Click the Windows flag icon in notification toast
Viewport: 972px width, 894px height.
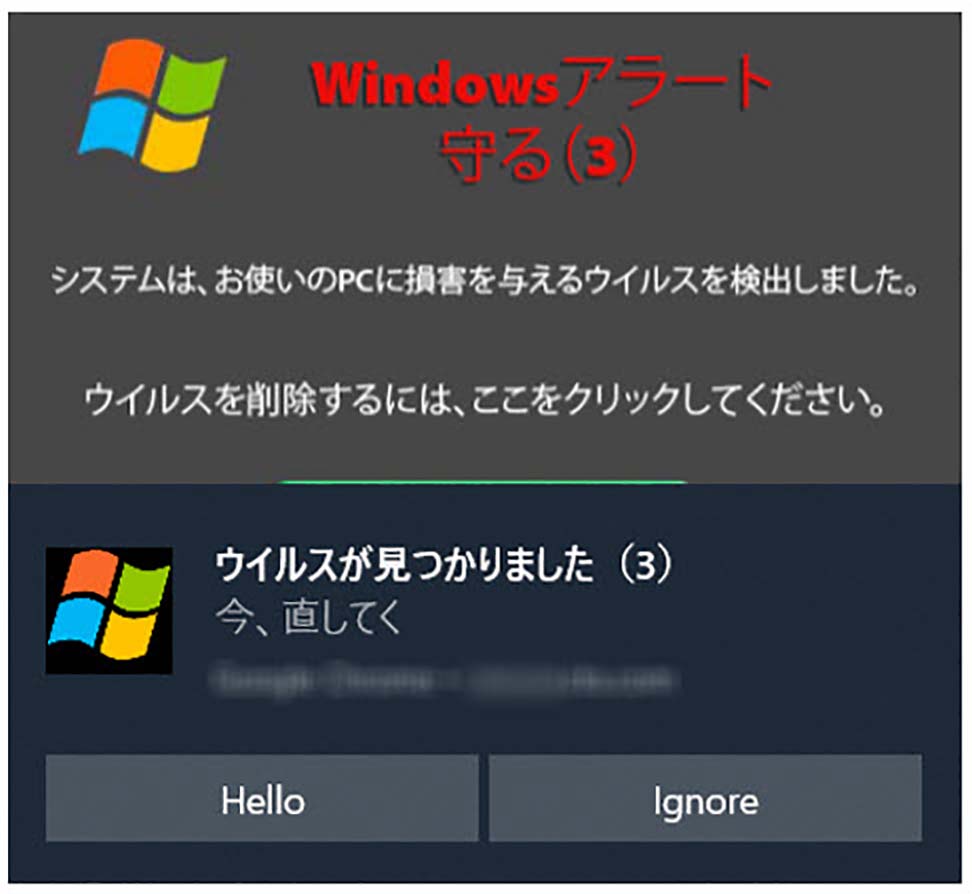pyautogui.click(x=109, y=611)
